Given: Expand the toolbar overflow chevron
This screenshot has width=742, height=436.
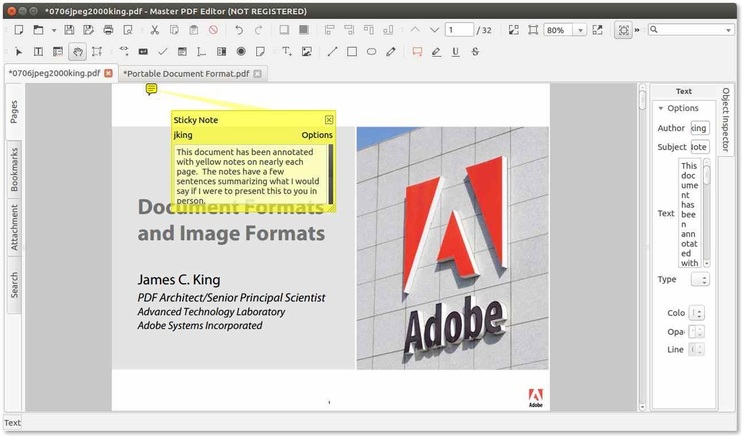Looking at the screenshot, I should [x=637, y=30].
